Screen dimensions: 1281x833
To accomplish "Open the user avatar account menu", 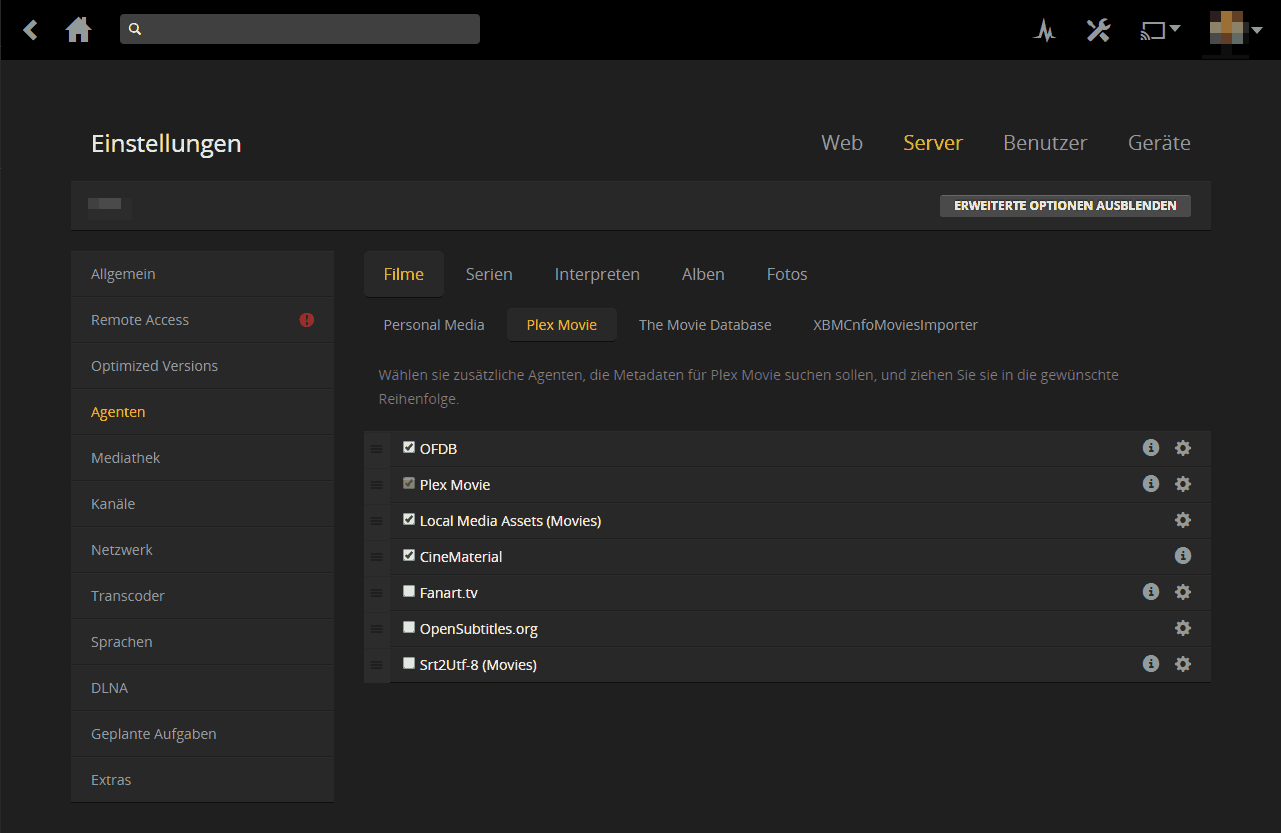I will coord(1236,30).
